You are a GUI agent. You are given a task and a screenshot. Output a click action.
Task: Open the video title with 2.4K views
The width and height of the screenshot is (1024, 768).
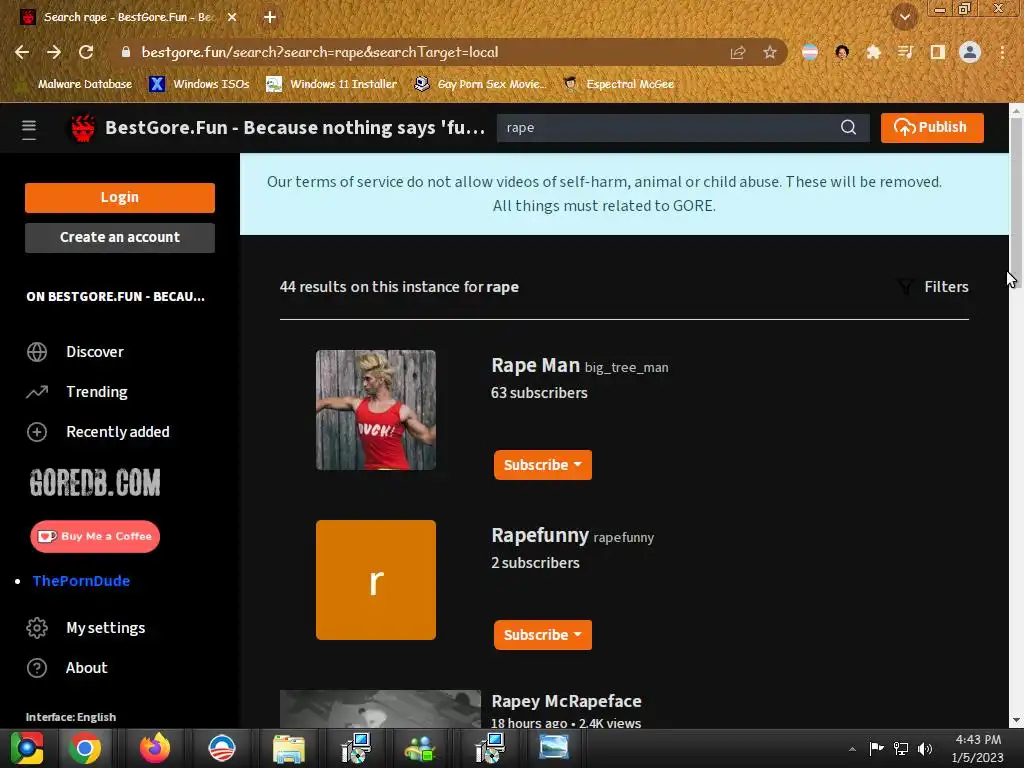coord(566,701)
